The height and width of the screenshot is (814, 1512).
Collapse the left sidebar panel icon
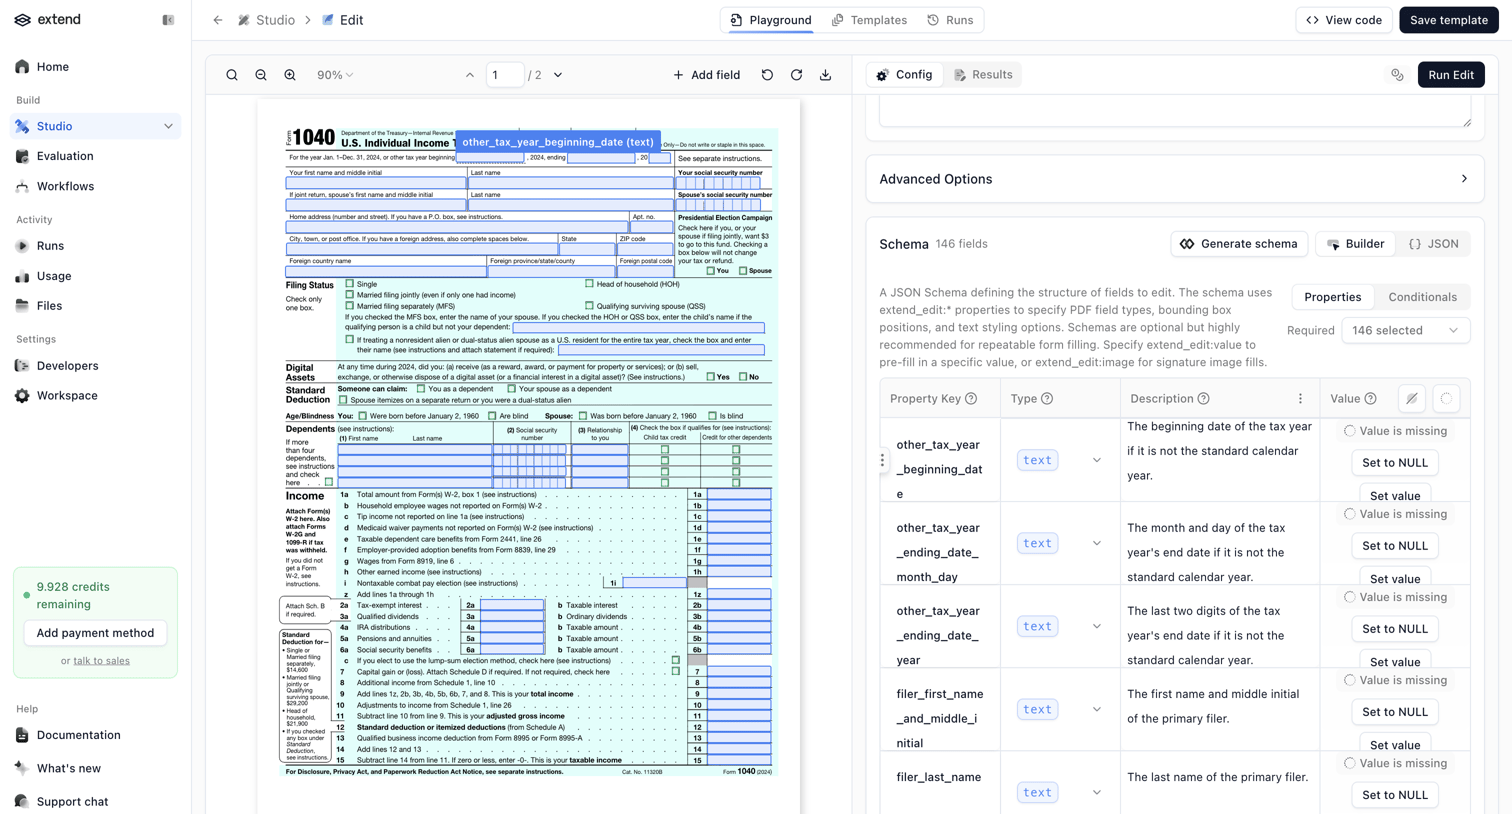[168, 20]
